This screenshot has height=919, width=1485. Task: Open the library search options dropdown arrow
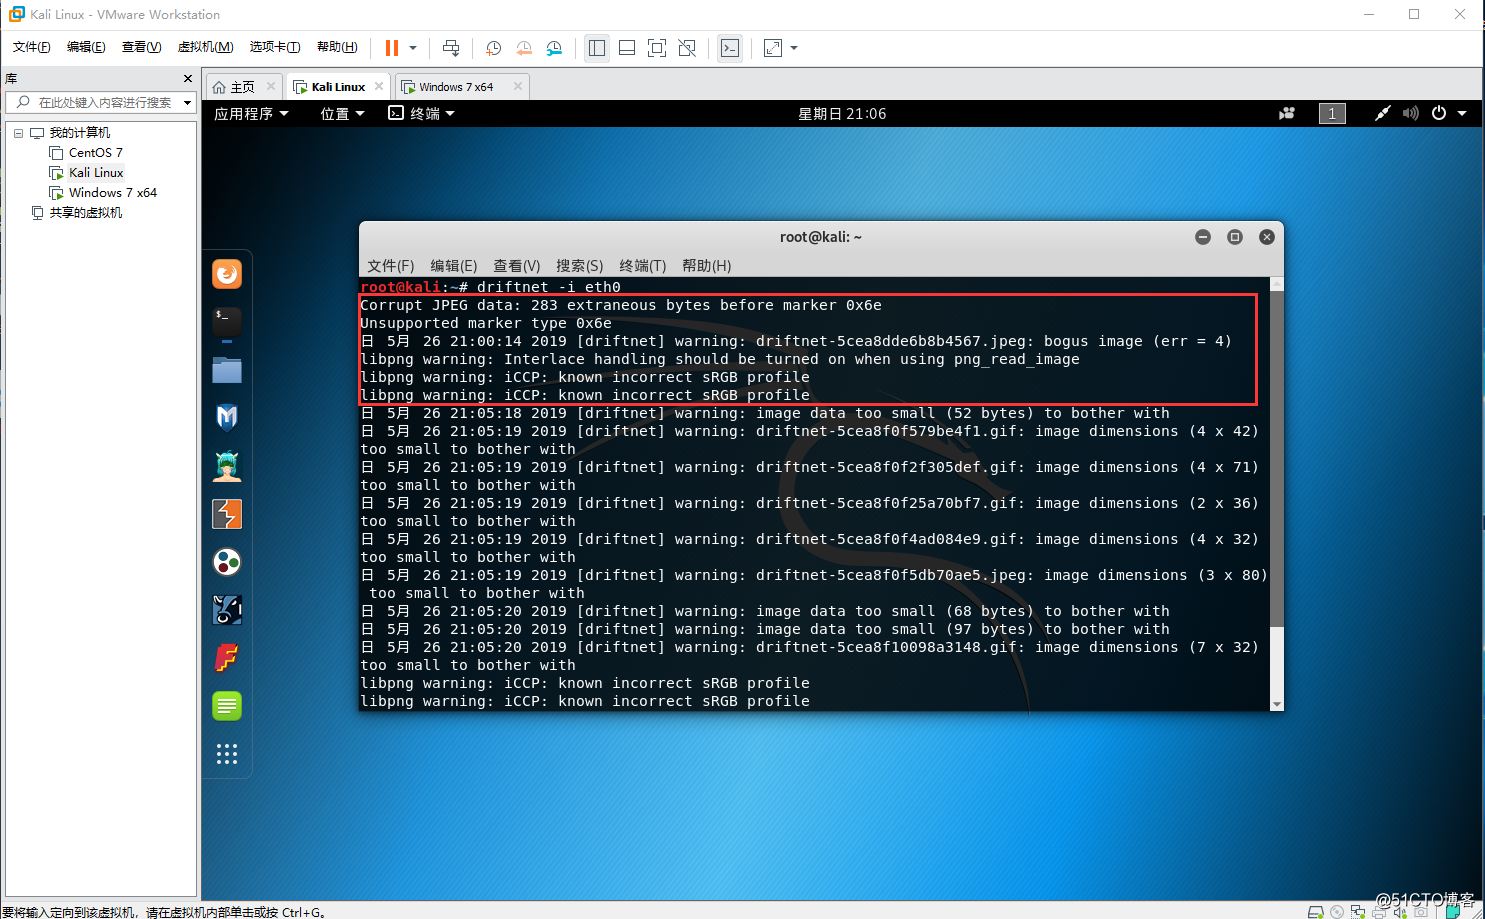(x=187, y=102)
